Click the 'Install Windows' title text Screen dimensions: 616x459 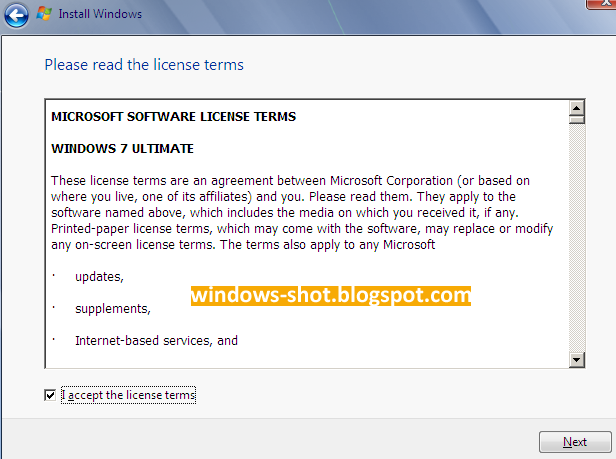100,14
